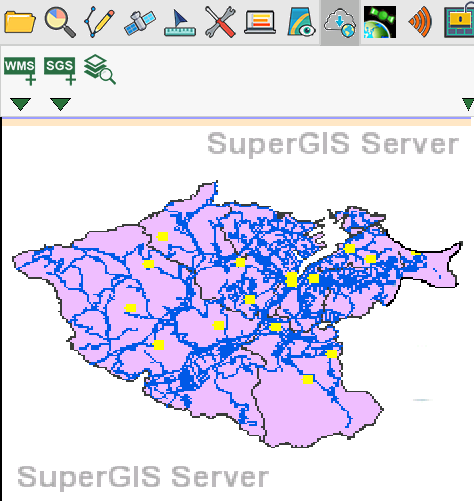Expand dropdown arrow below SGS button
The width and height of the screenshot is (474, 503).
pos(60,104)
